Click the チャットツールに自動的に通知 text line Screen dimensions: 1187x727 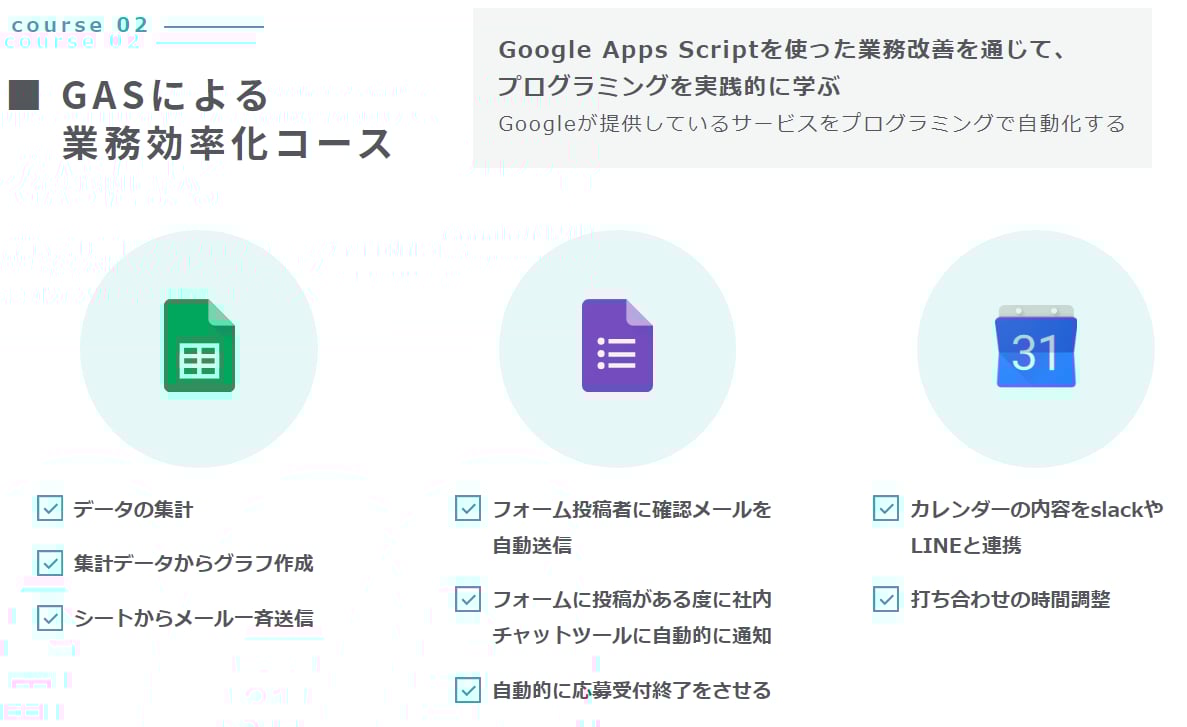tap(631, 636)
